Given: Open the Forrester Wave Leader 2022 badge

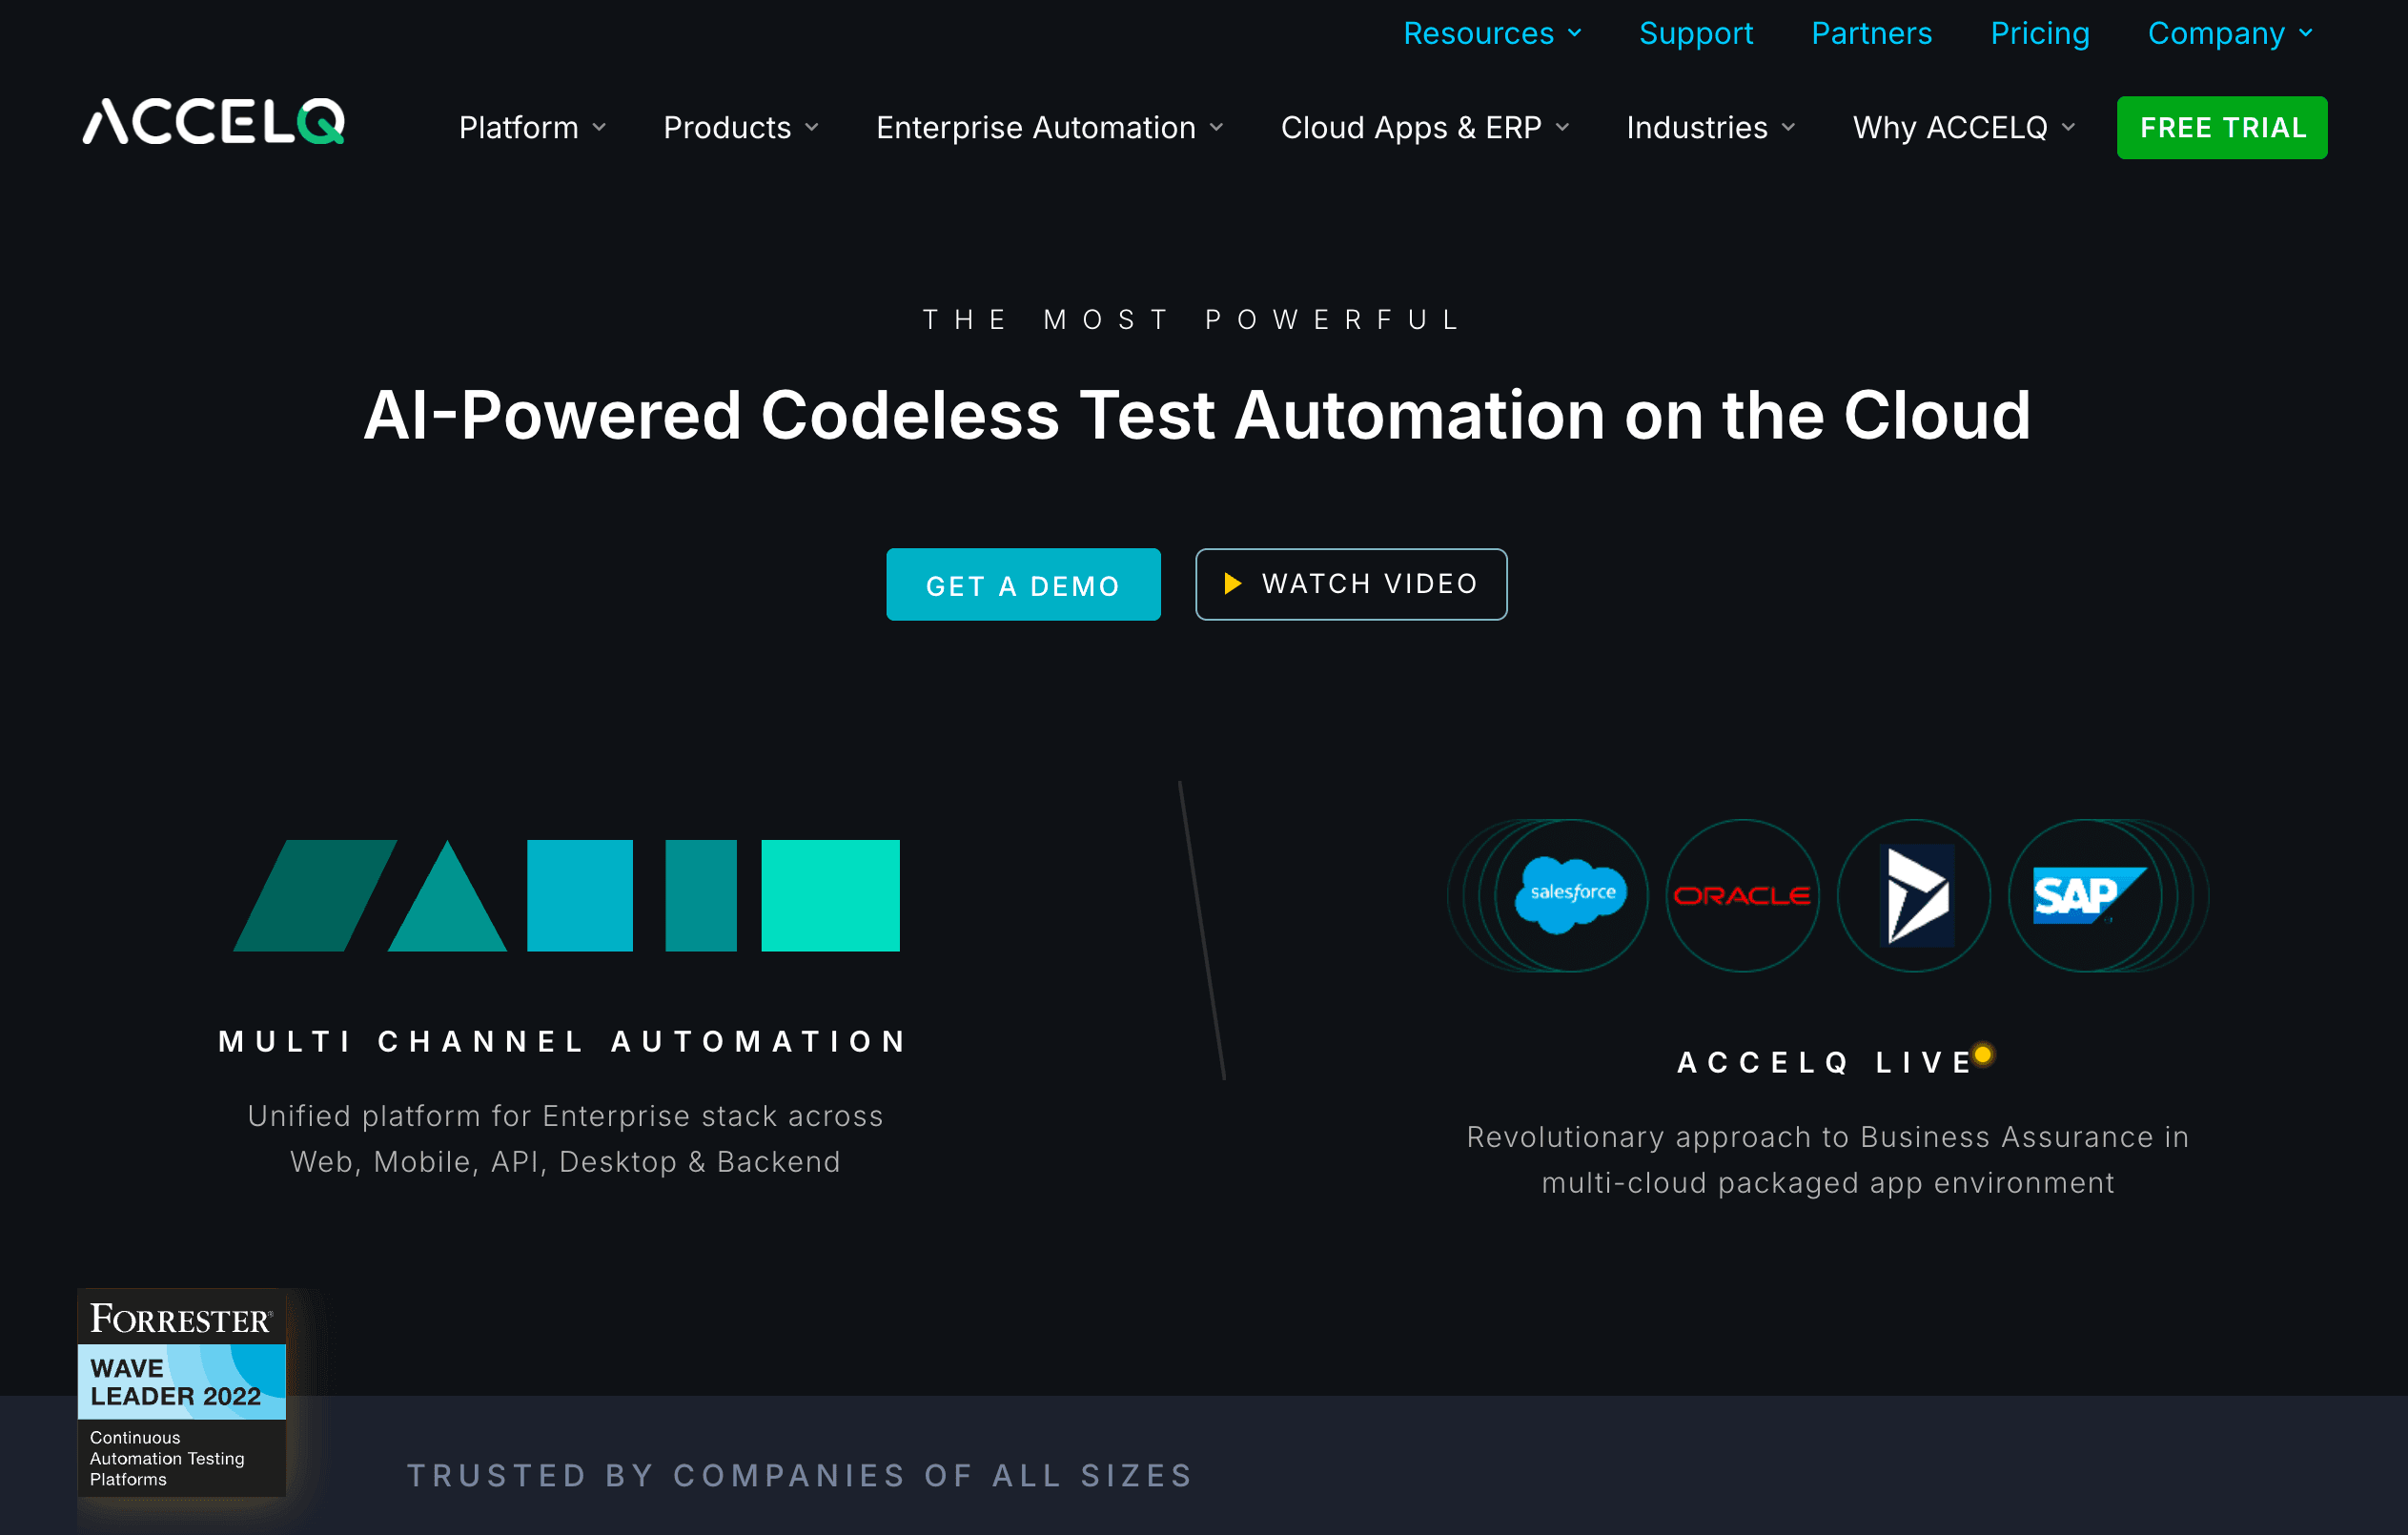Looking at the screenshot, I should coord(182,1392).
